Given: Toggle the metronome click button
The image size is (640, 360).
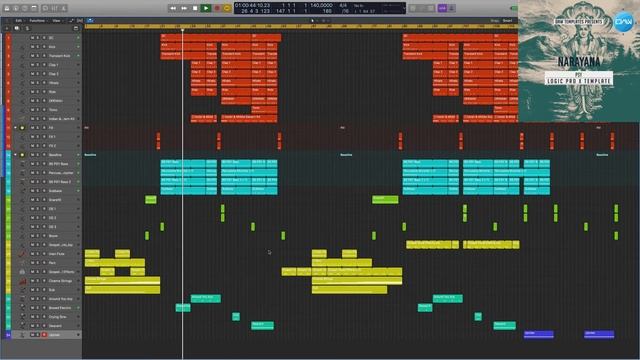Looking at the screenshot, I should (x=452, y=8).
